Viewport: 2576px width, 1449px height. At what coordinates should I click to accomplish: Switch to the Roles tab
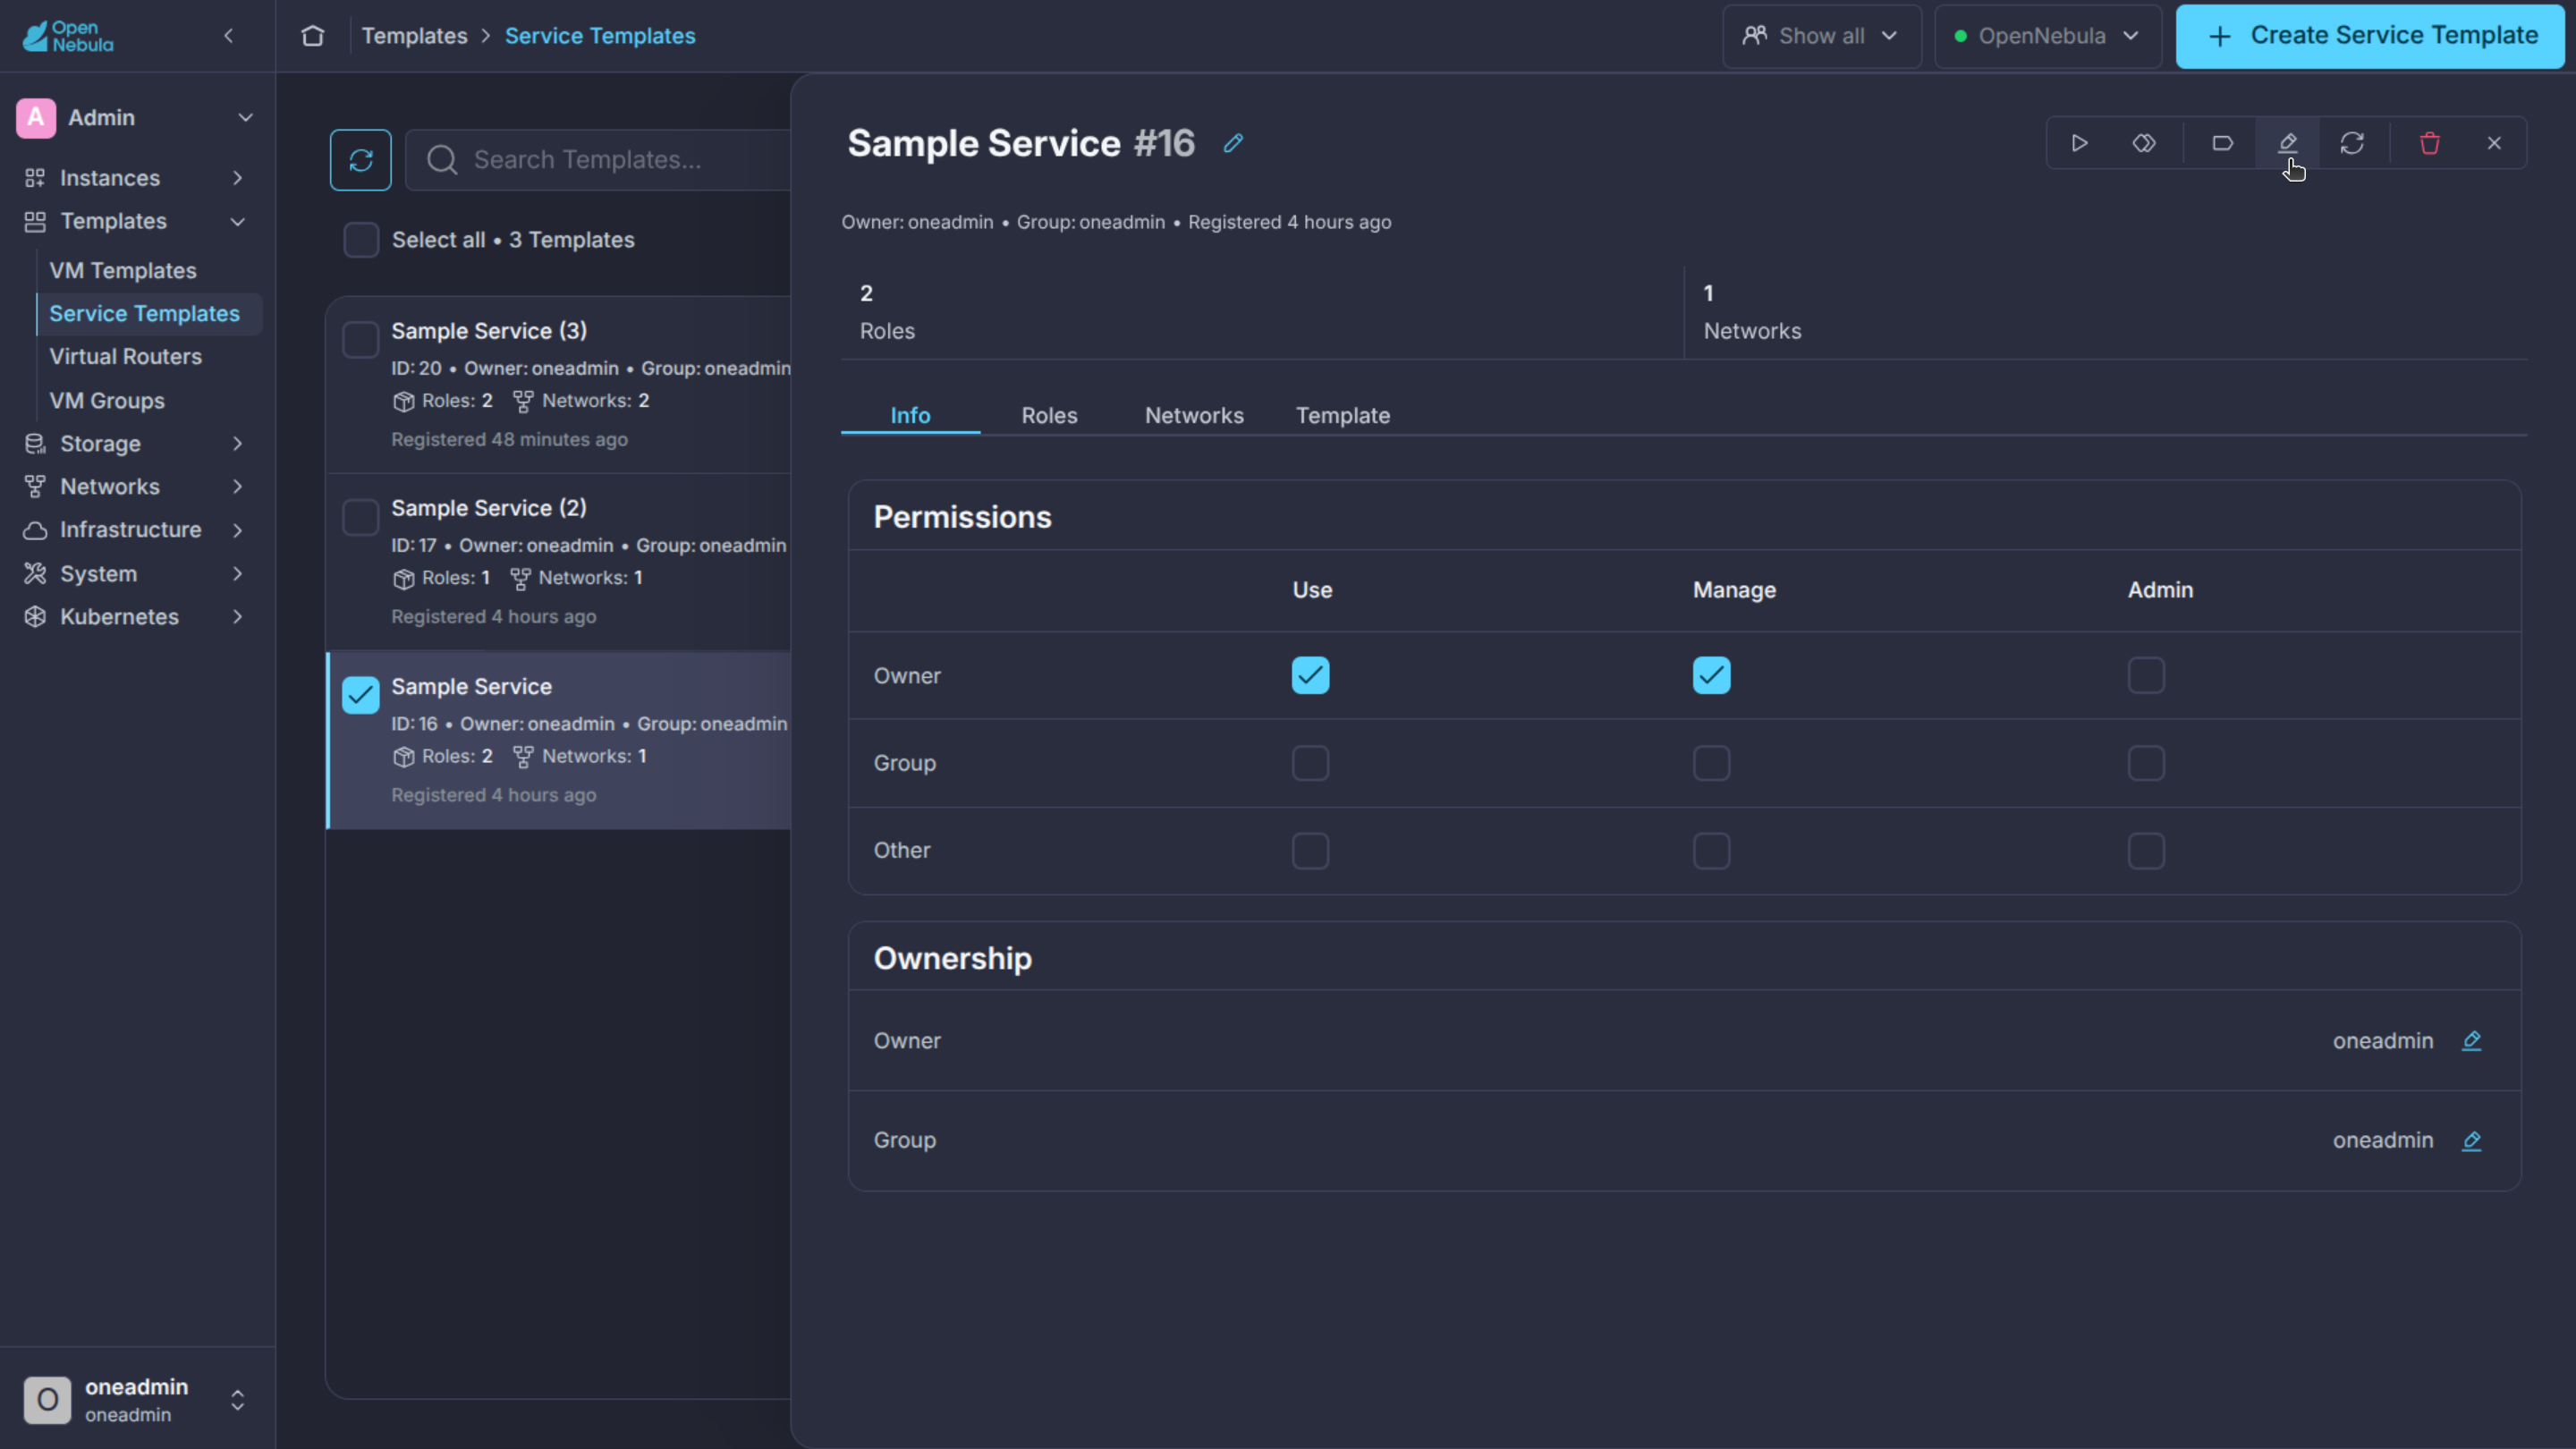[1049, 416]
